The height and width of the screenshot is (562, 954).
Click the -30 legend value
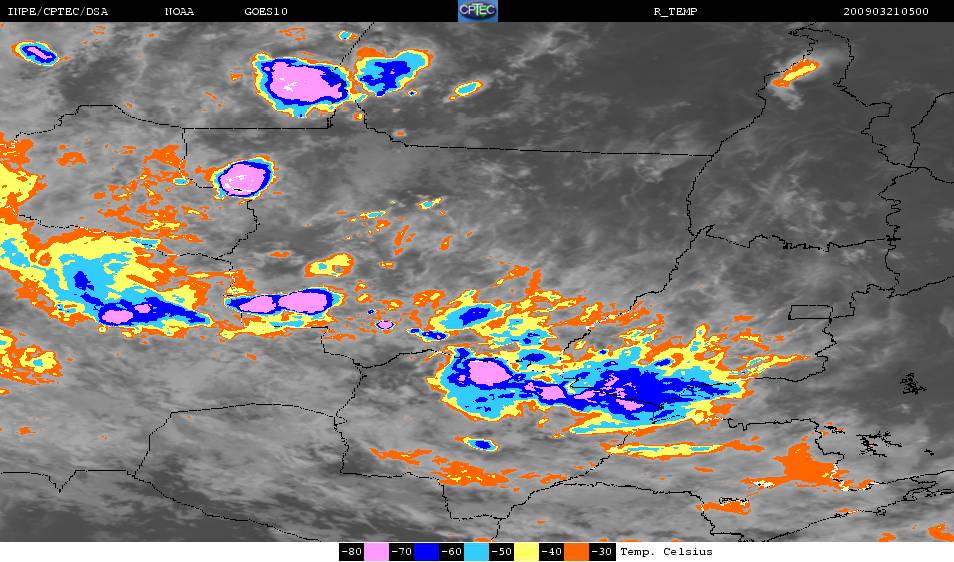pyautogui.click(x=601, y=552)
